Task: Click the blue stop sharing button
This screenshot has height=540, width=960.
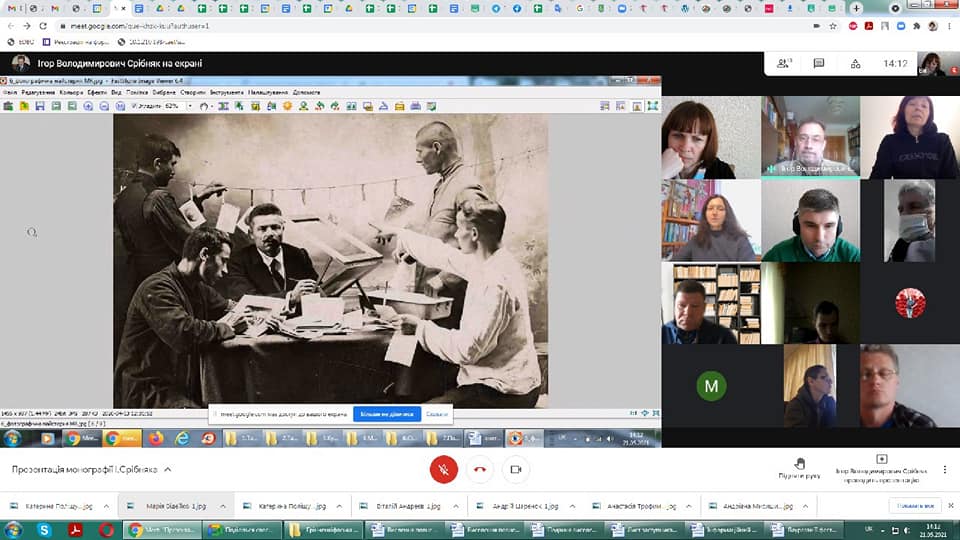Action: coord(386,413)
